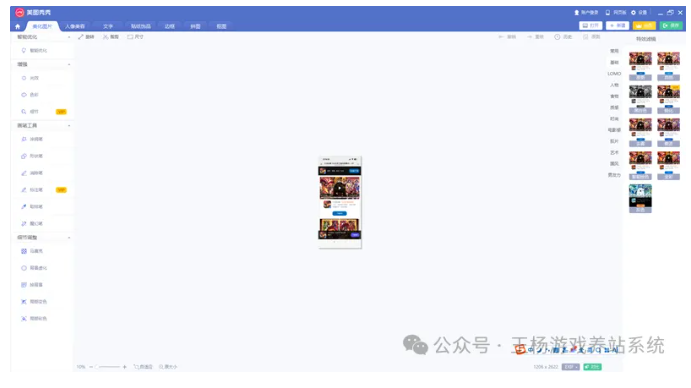Click the green 对比 compare button
Viewport: 691px width, 388px height.
point(593,367)
